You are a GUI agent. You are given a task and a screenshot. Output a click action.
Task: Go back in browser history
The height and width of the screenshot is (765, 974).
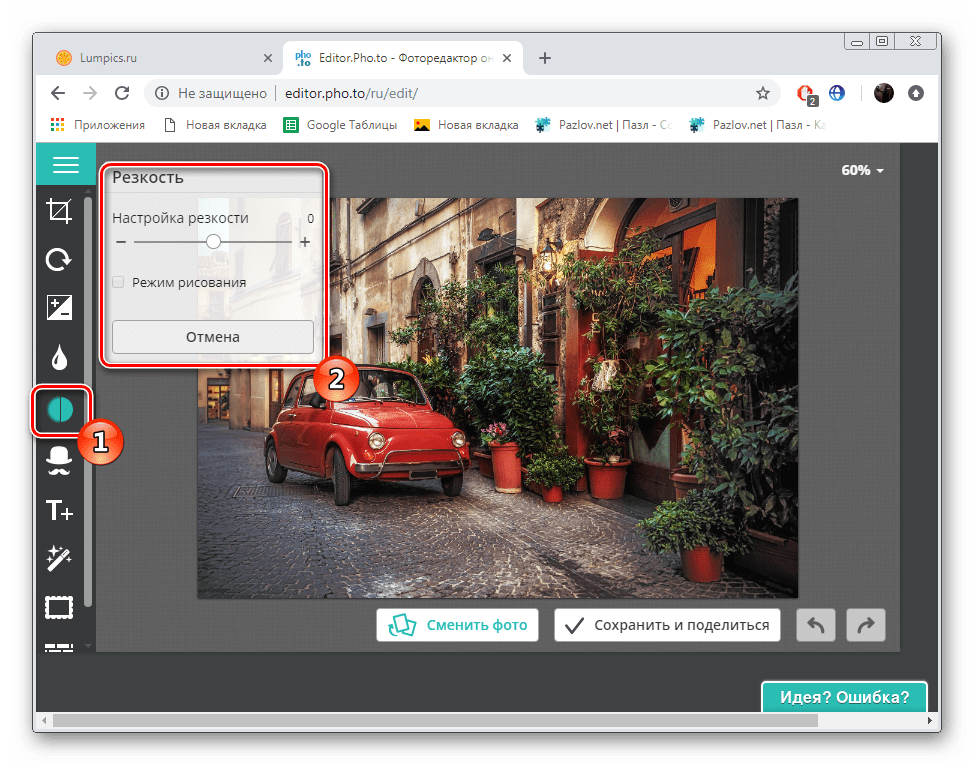pos(58,93)
